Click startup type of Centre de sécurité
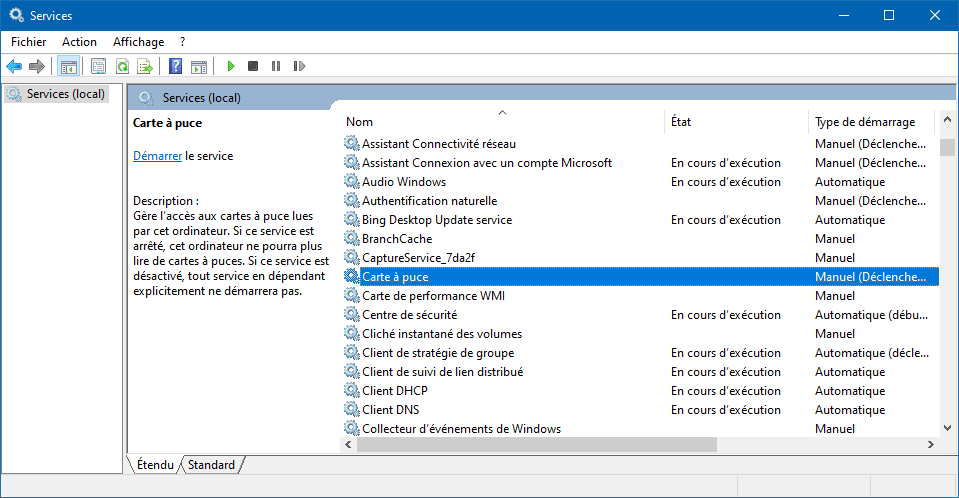The image size is (959, 498). [871, 314]
